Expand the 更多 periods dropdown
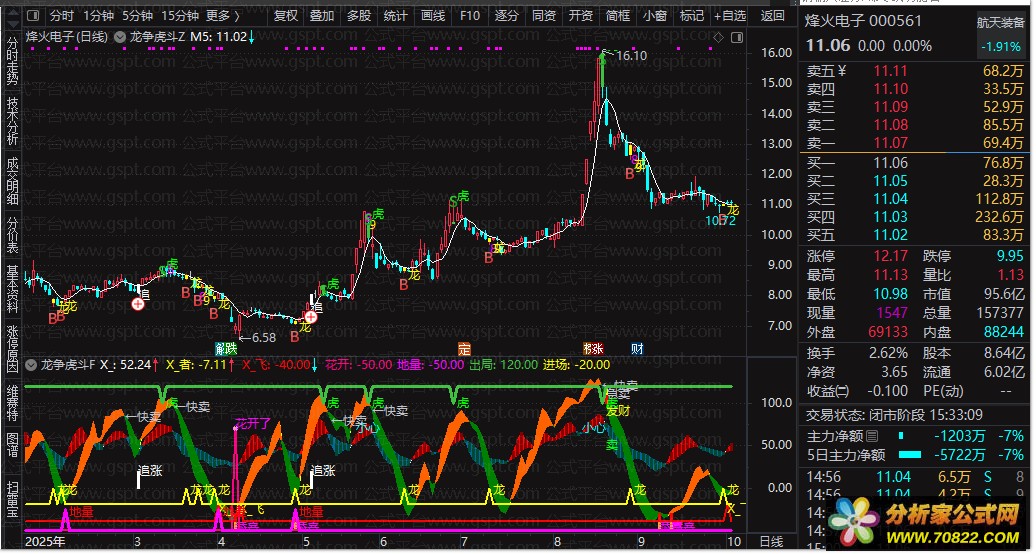This screenshot has width=1036, height=554. [x=223, y=15]
